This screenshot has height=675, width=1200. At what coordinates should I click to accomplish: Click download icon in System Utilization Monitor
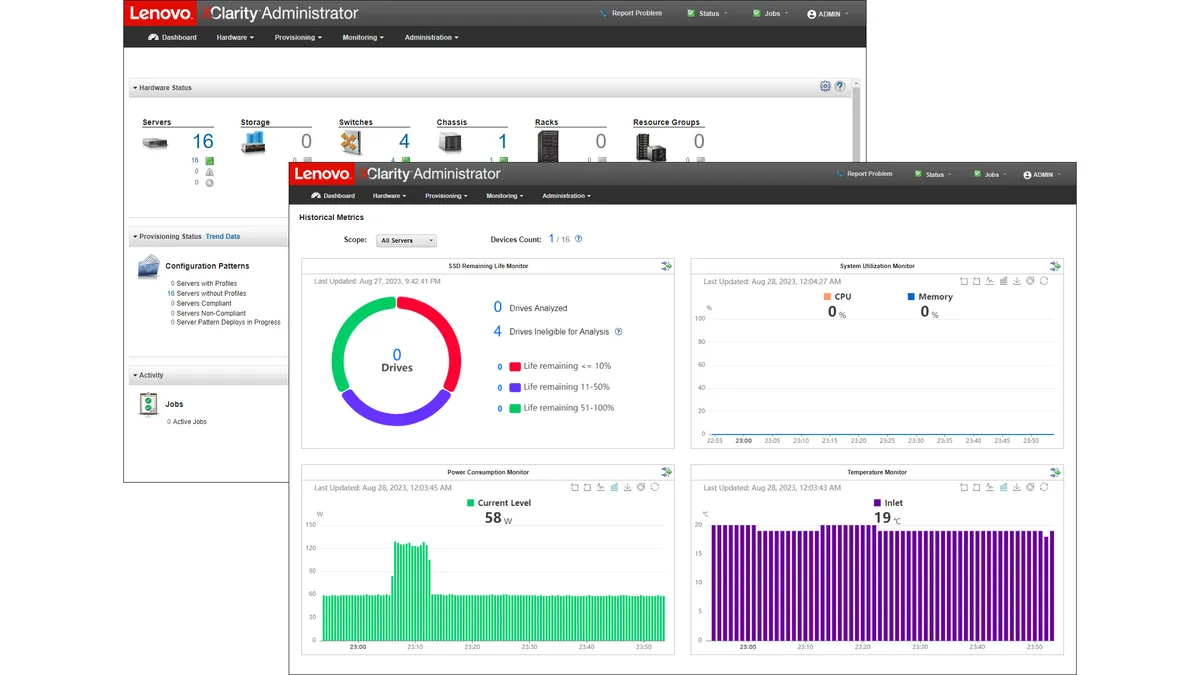pyautogui.click(x=1017, y=282)
